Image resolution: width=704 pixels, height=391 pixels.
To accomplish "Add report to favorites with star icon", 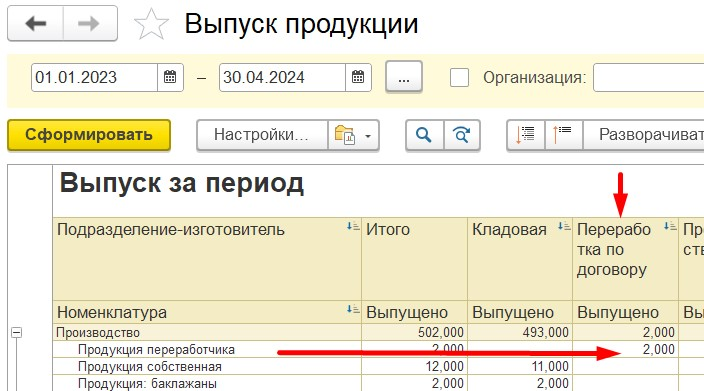I will pyautogui.click(x=151, y=25).
